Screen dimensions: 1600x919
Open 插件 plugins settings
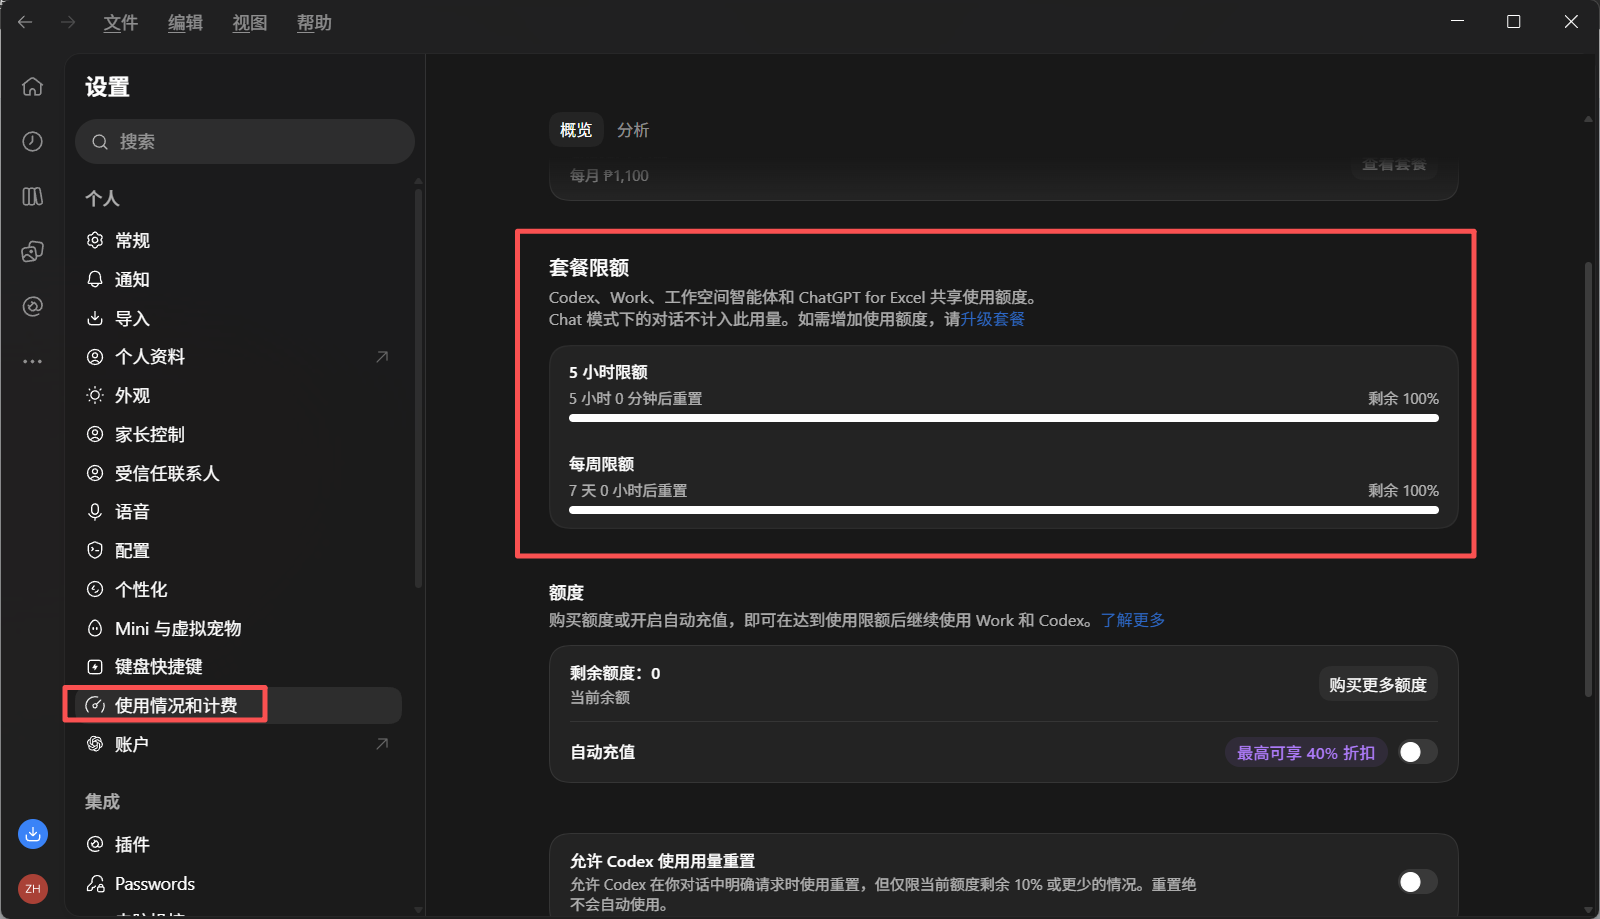point(238,844)
